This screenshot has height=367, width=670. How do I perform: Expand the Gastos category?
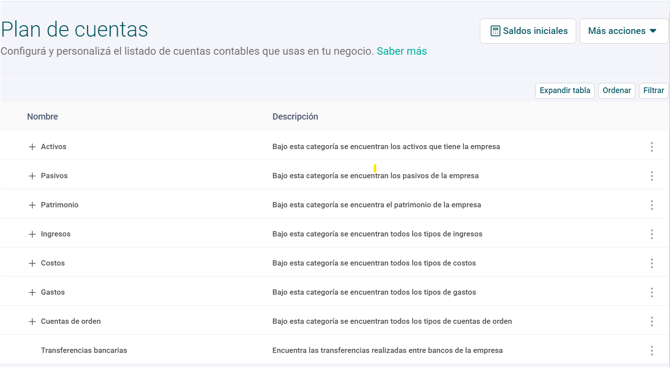tap(32, 292)
